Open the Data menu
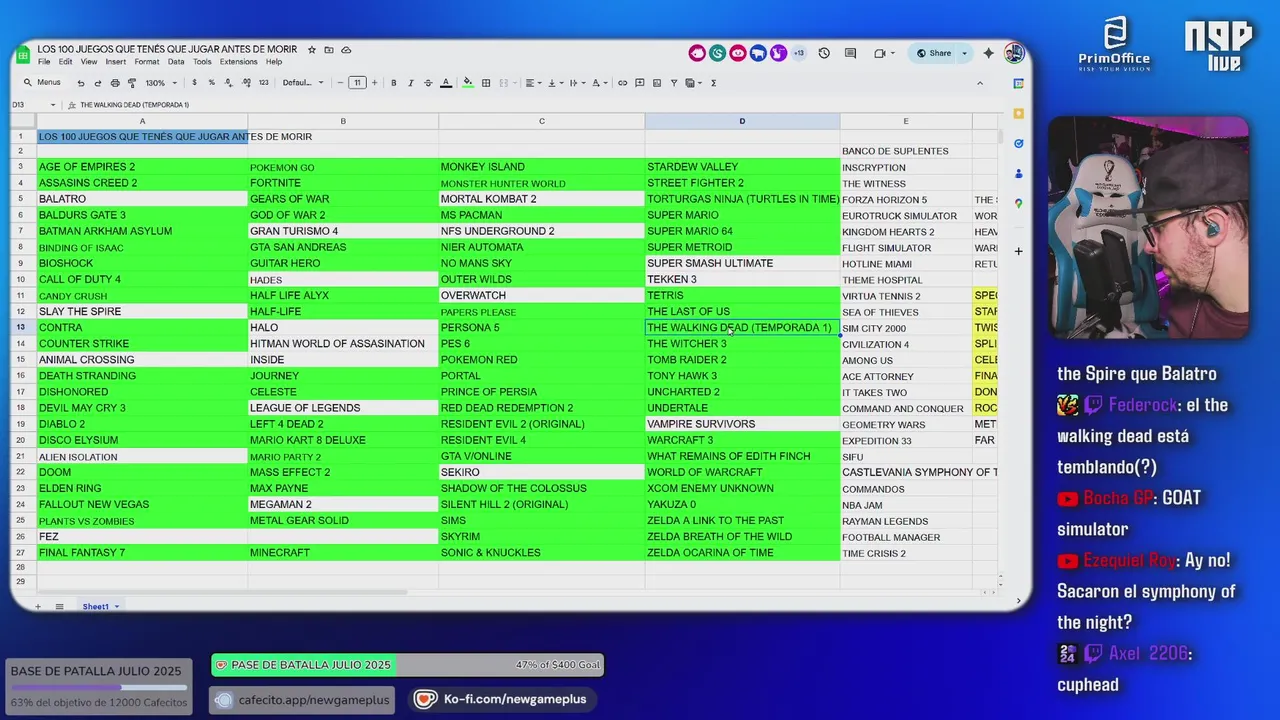The height and width of the screenshot is (720, 1280). (x=176, y=62)
